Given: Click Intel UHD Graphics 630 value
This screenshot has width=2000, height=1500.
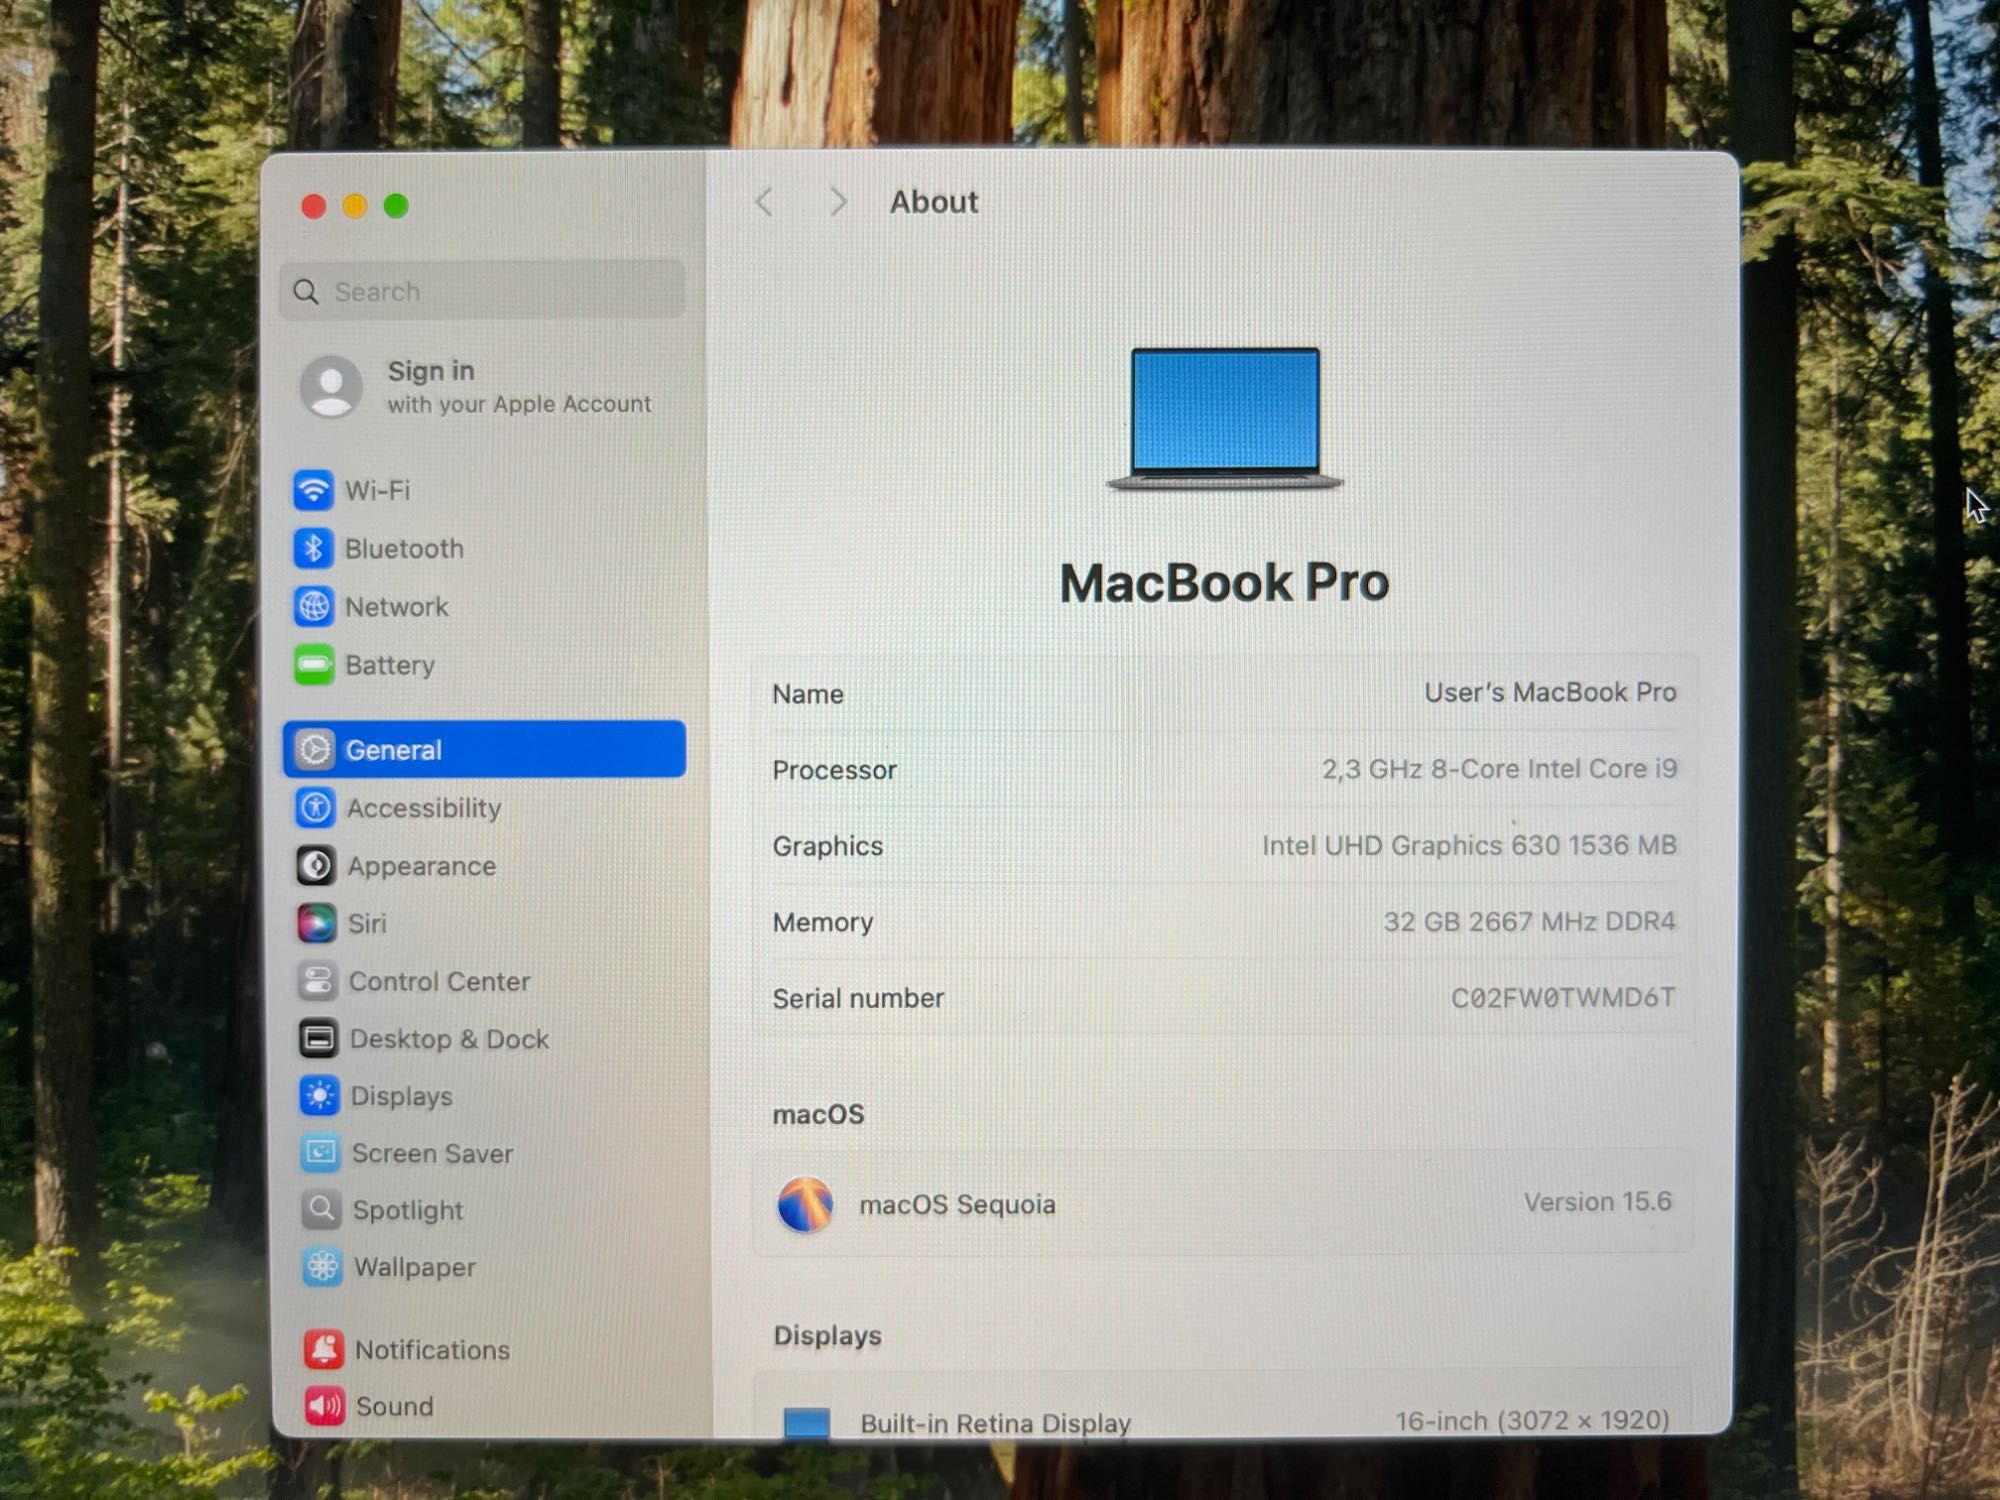Looking at the screenshot, I should (1469, 845).
